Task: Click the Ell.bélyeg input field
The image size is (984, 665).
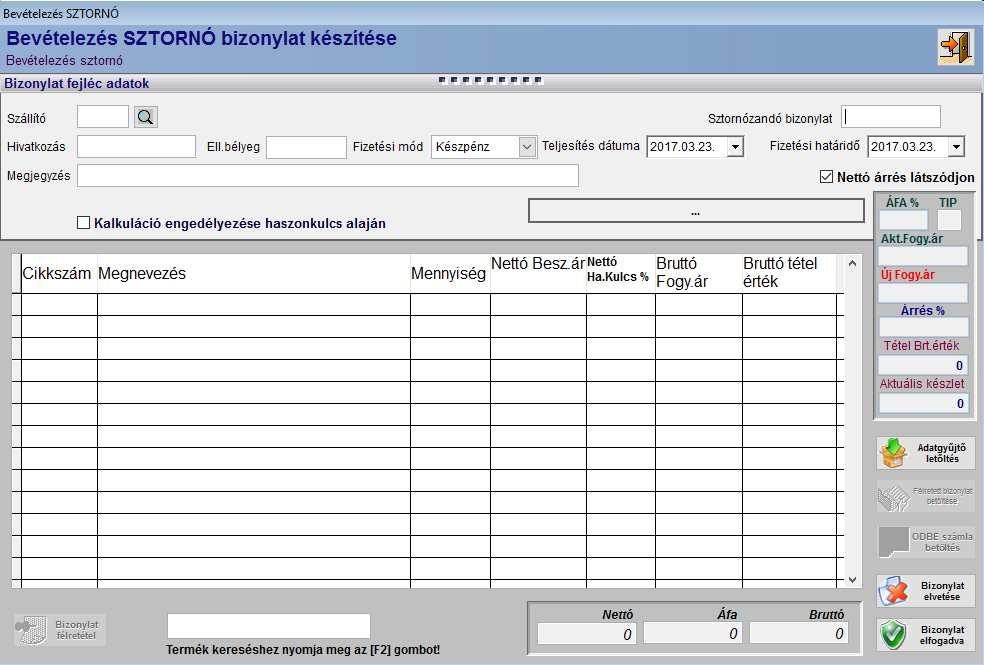Action: pyautogui.click(x=306, y=147)
